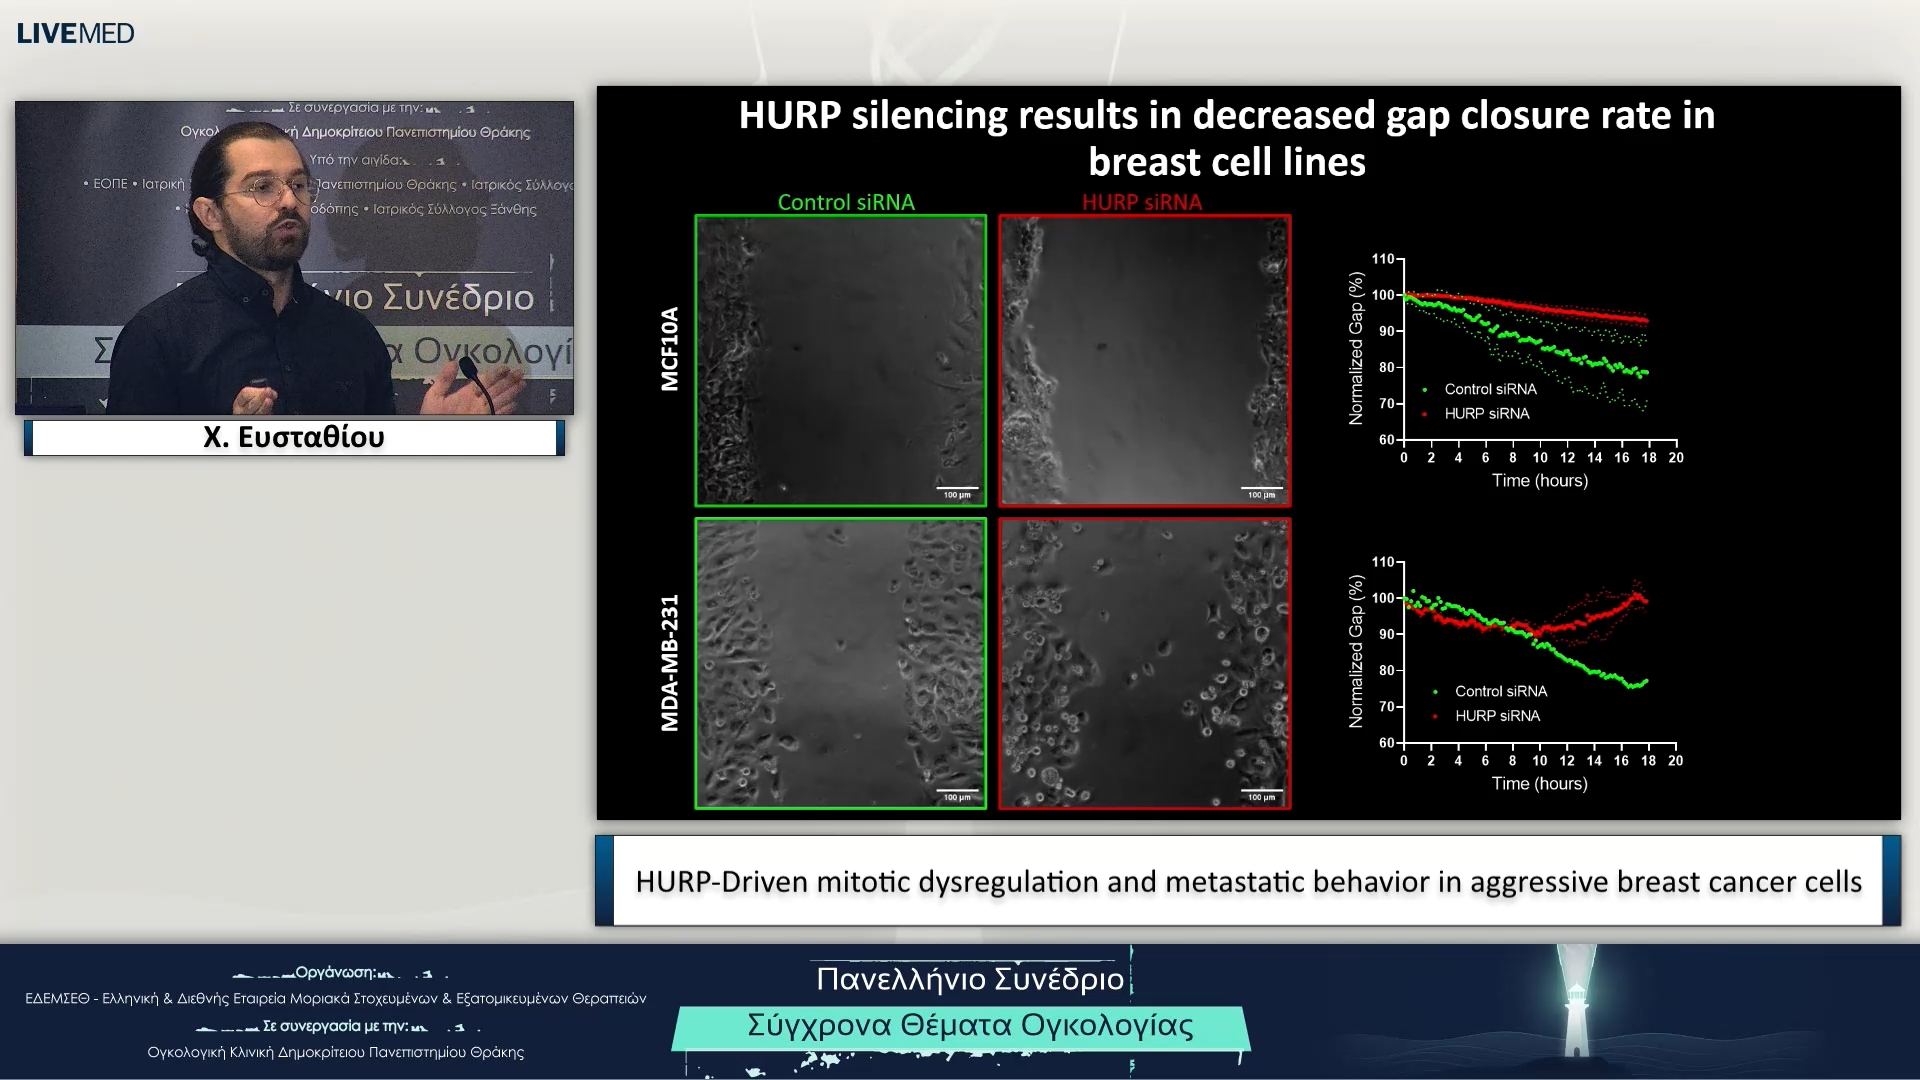Click the red HURP siRNA column label

pyautogui.click(x=1142, y=202)
